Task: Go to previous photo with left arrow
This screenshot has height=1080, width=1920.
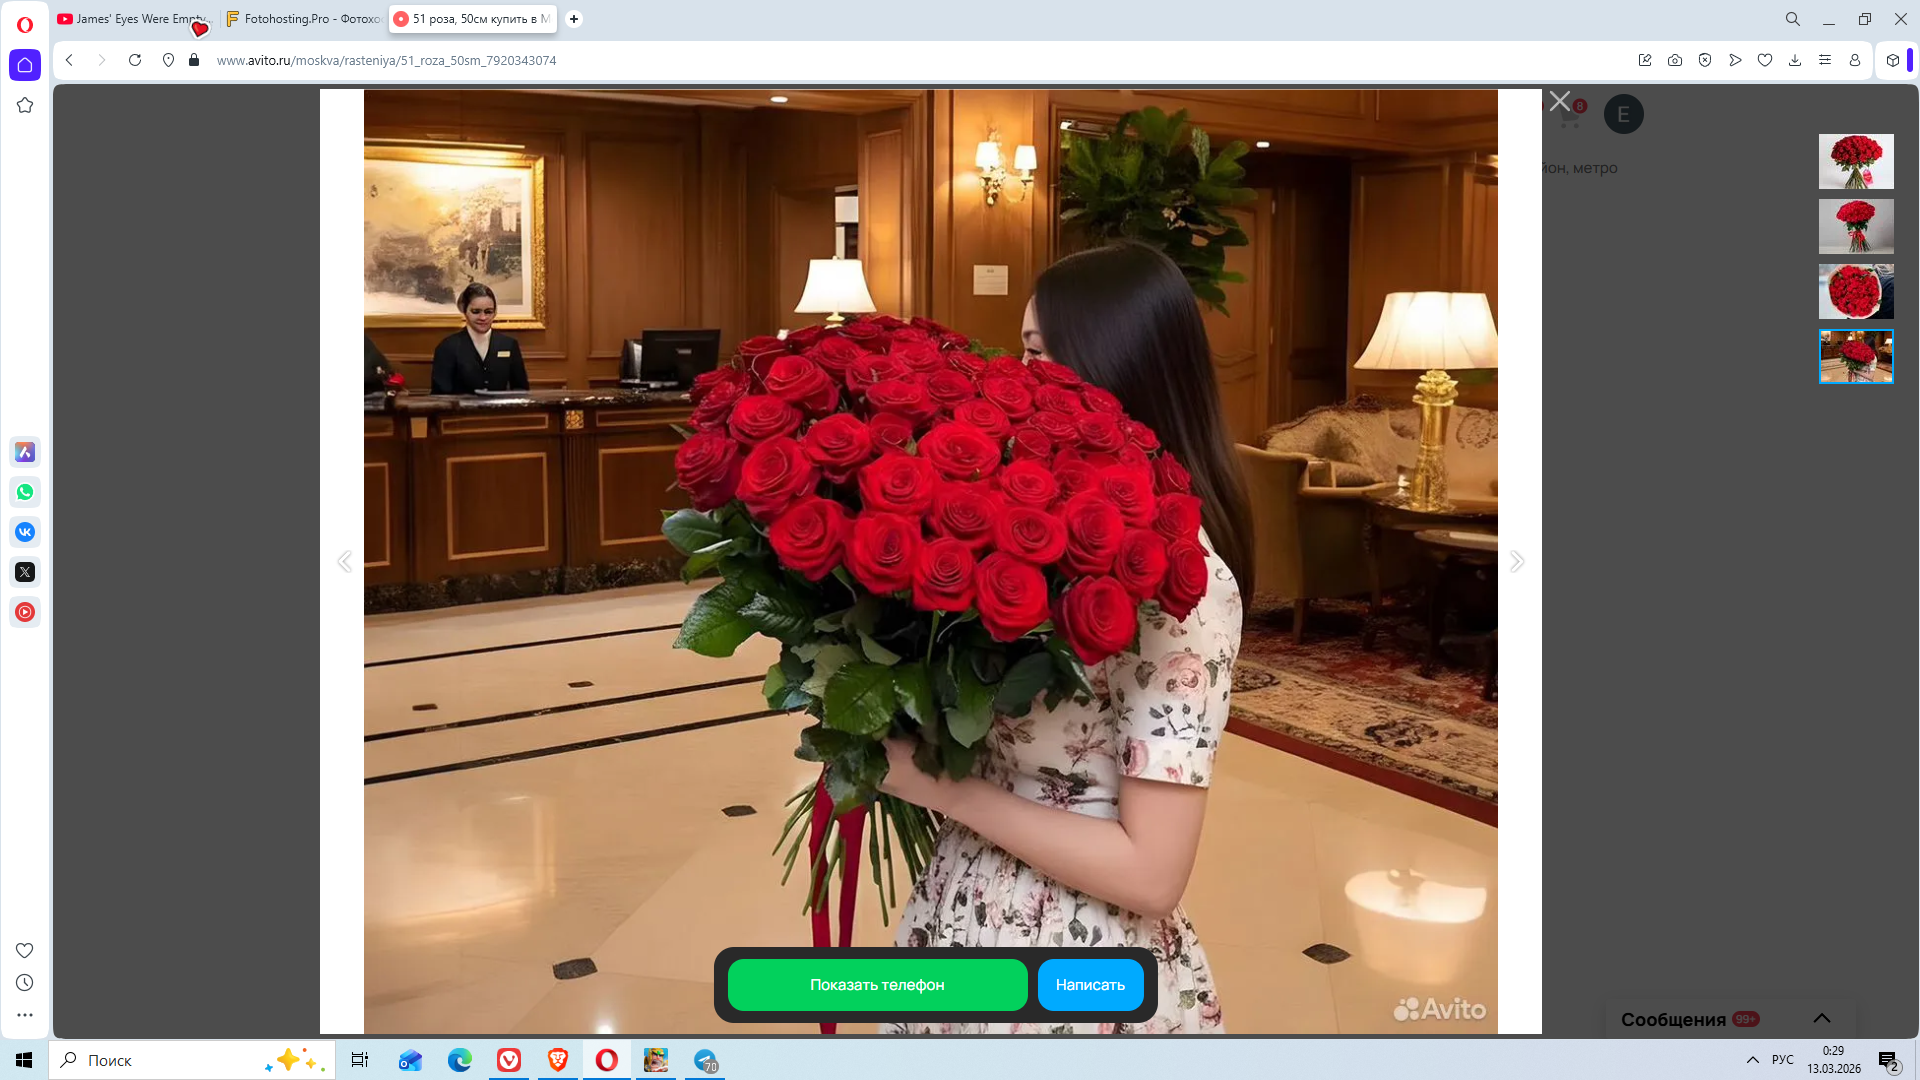Action: click(x=344, y=561)
